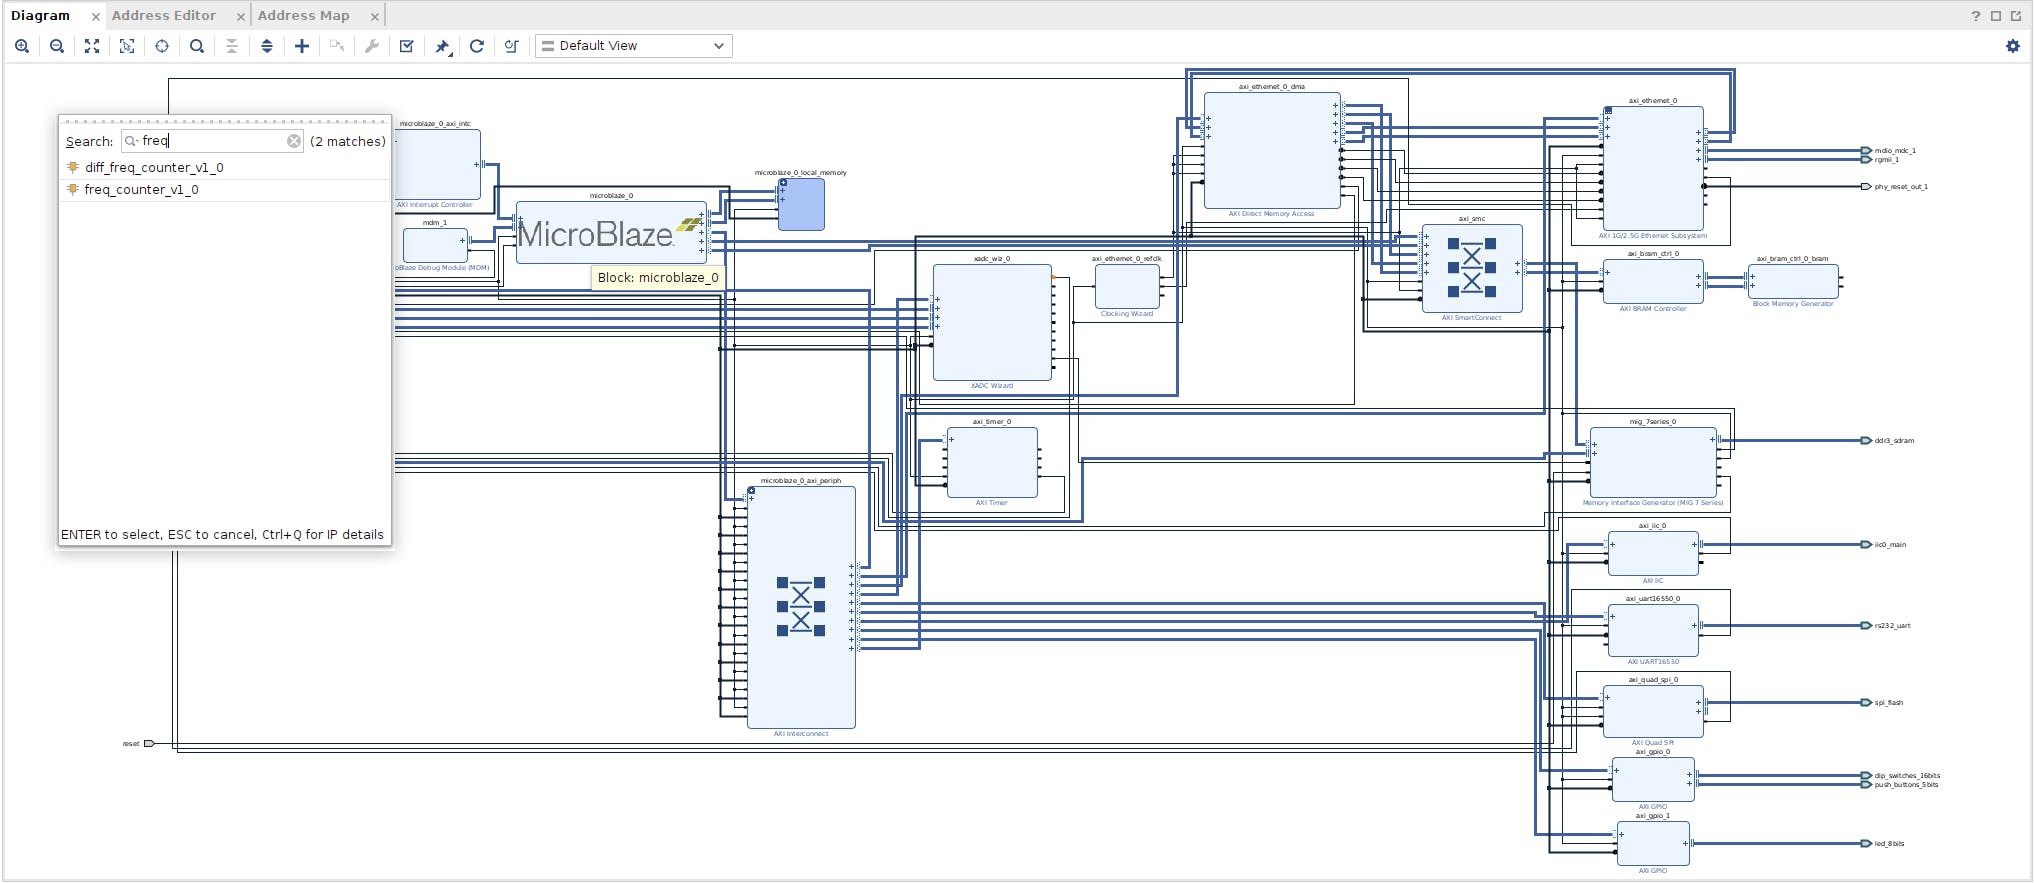Open the Default View dropdown
The width and height of the screenshot is (2034, 883).
tap(634, 46)
